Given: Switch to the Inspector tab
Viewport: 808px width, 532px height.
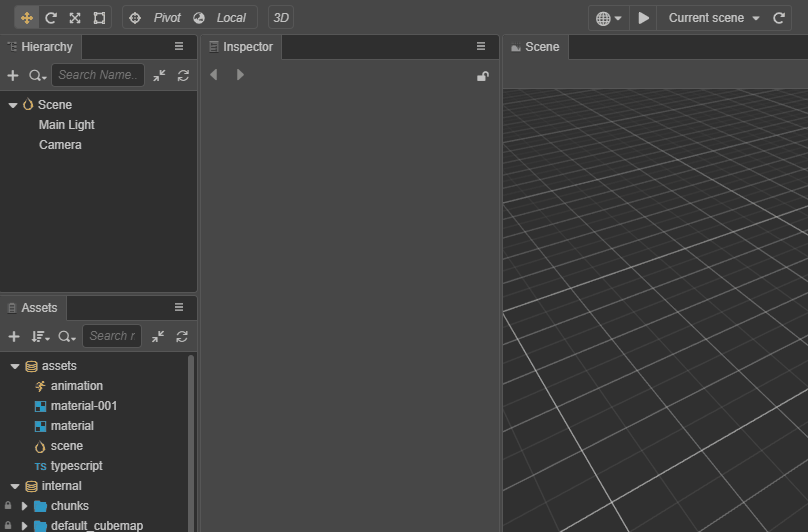Looking at the screenshot, I should click(x=241, y=47).
